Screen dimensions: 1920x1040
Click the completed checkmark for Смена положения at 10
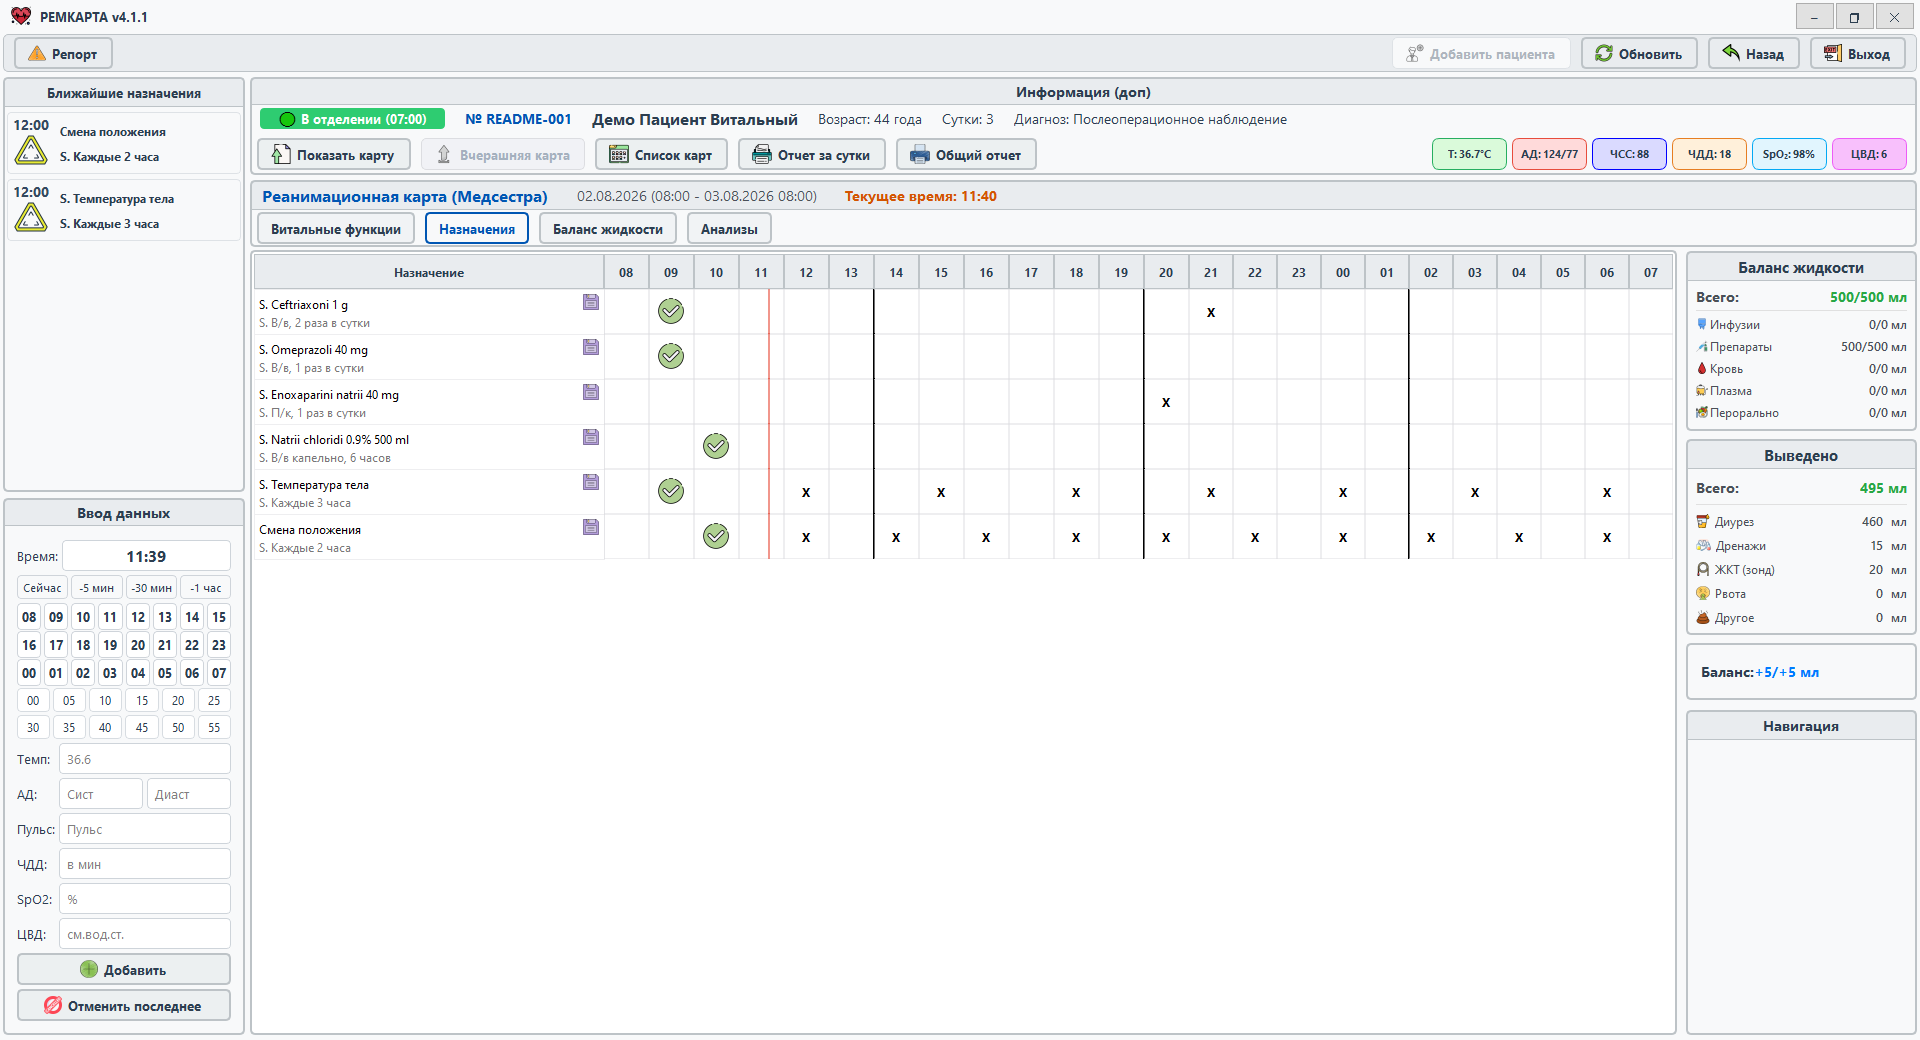point(716,536)
